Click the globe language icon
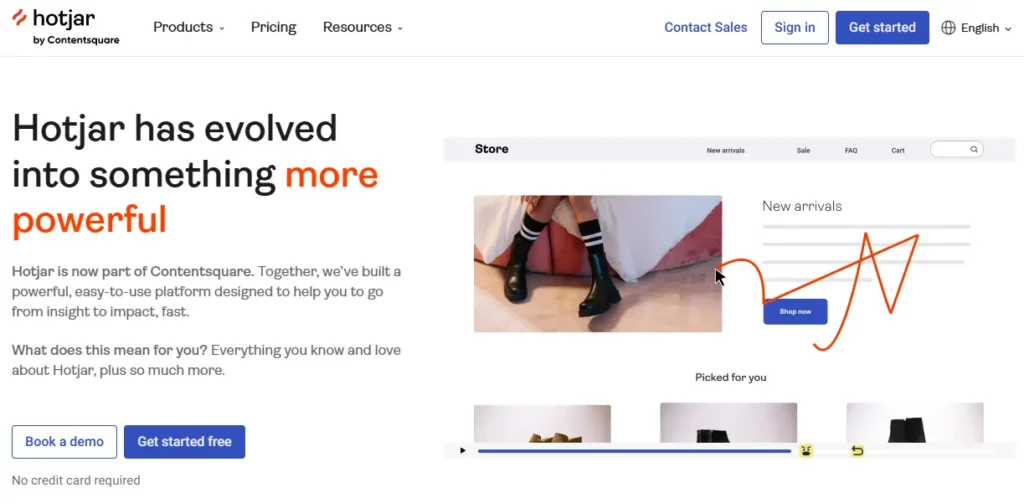 coord(948,28)
